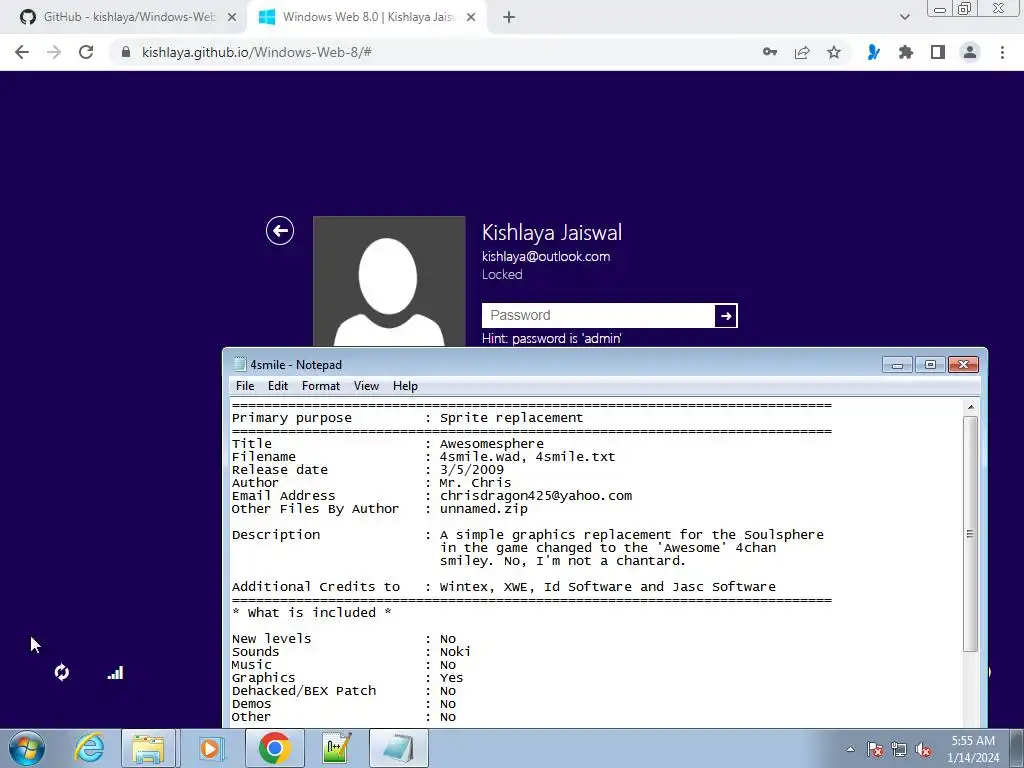Launch Internet Explorer from taskbar
The image size is (1024, 768).
(89, 748)
